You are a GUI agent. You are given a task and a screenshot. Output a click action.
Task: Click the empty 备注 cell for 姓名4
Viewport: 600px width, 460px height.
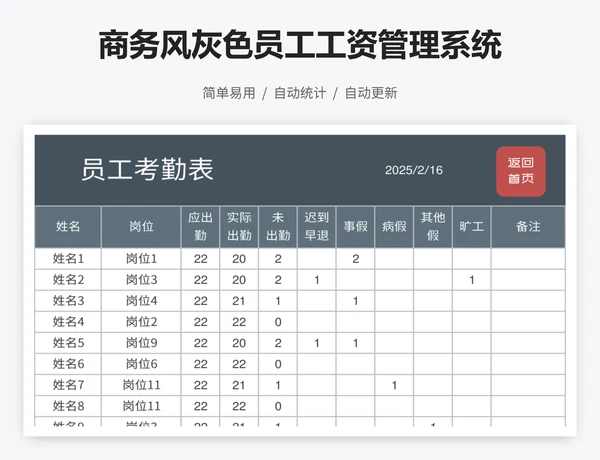(x=528, y=322)
